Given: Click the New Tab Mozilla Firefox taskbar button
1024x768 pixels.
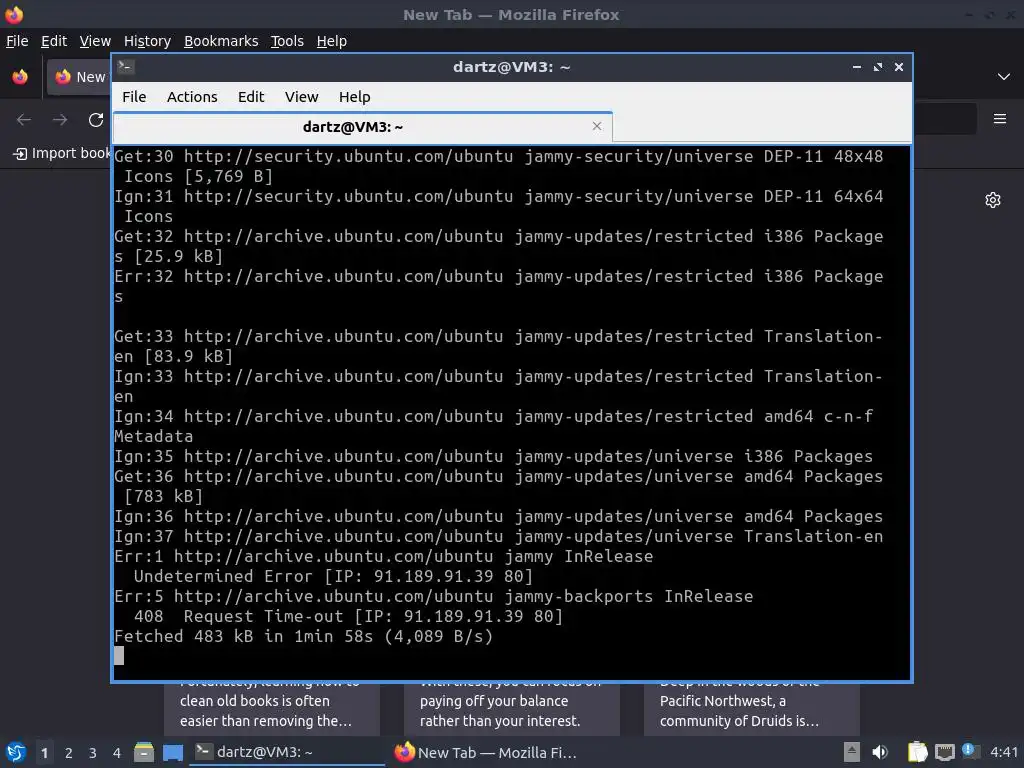Looking at the screenshot, I should 487,752.
